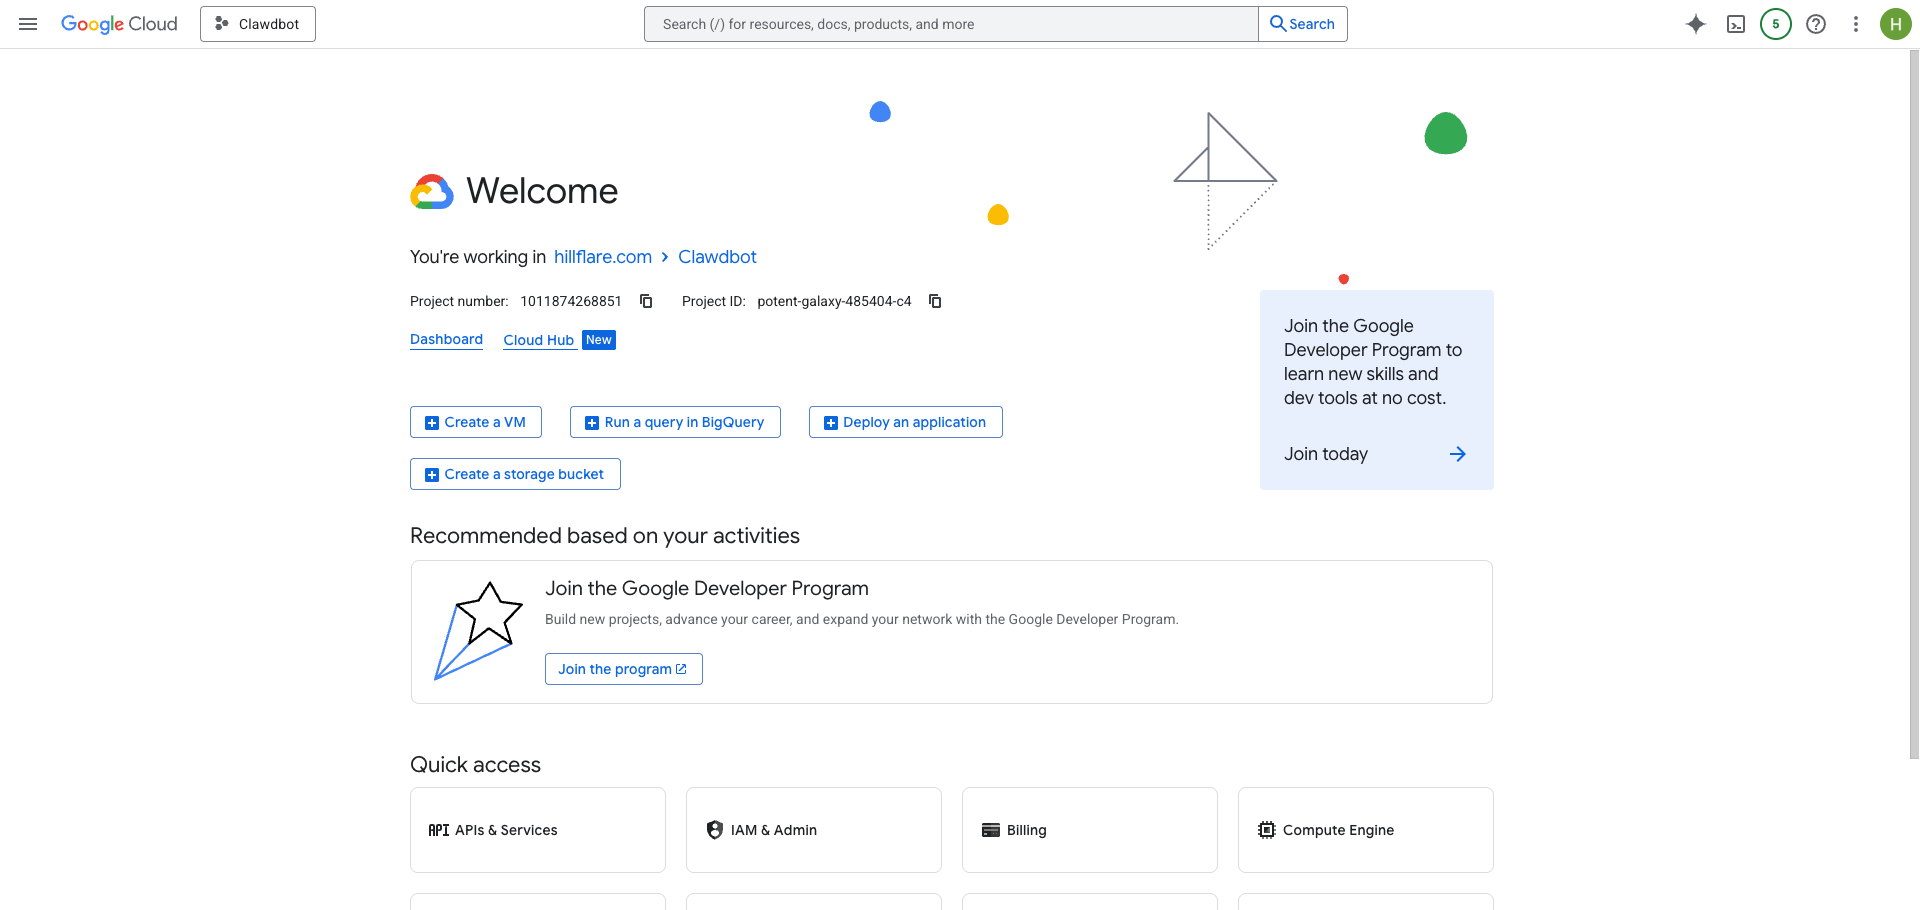Open the notifications panel
Screen dimensions: 1920x910
(1776, 24)
